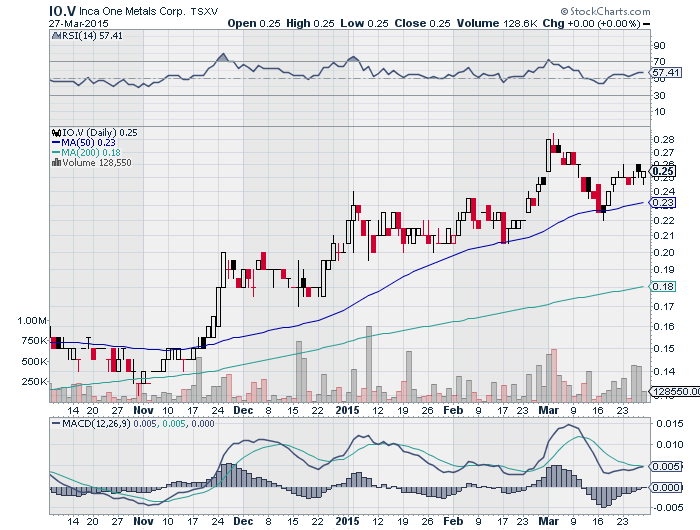Screen dimensions: 700x530
Task: Click the 0.005 MACD value tag on axis
Action: (x=666, y=467)
